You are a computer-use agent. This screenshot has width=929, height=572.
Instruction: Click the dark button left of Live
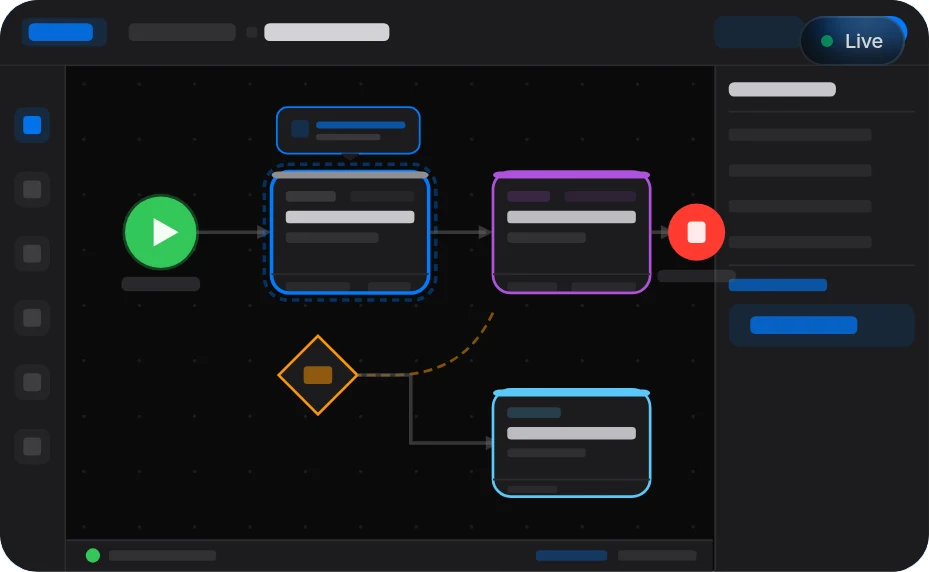click(x=757, y=32)
